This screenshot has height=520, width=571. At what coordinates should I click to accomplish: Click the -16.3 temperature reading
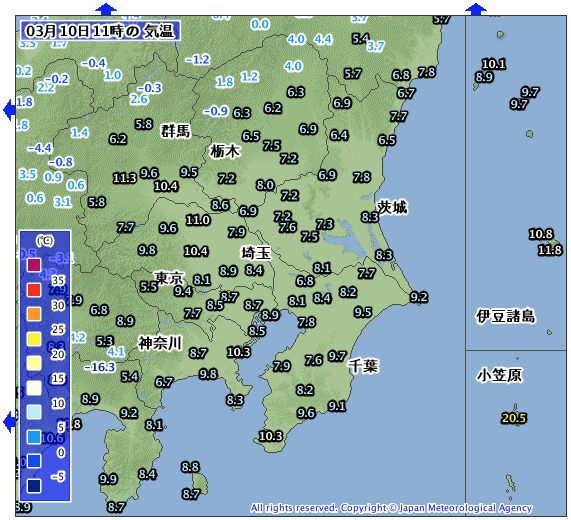[99, 367]
